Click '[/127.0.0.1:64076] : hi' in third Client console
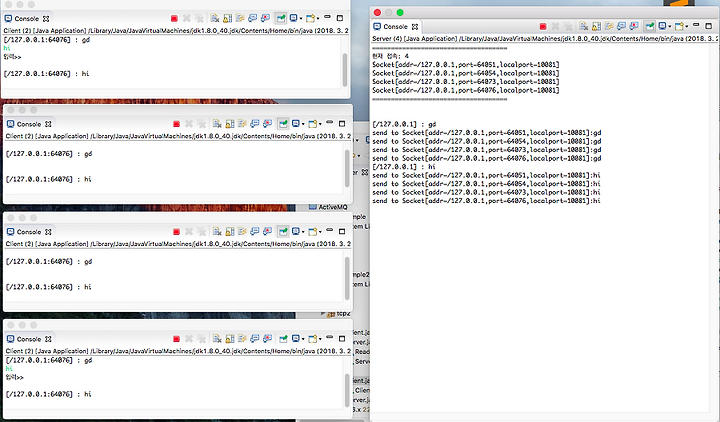 point(49,287)
